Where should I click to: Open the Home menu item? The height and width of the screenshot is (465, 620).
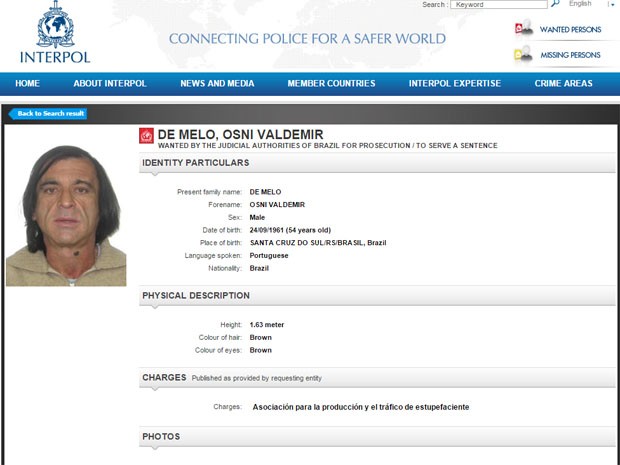[x=27, y=83]
